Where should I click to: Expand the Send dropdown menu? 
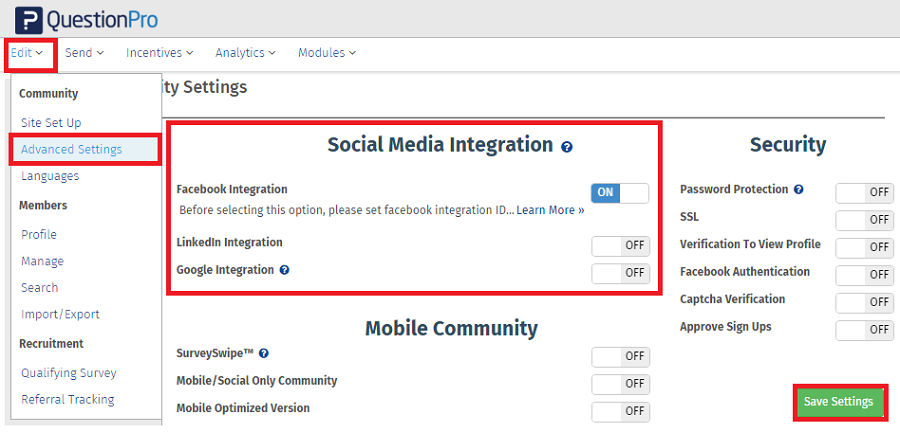83,53
